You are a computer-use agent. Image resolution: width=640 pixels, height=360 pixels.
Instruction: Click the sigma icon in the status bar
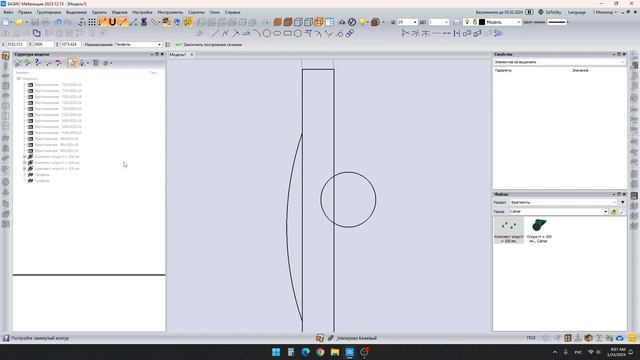pos(599,338)
